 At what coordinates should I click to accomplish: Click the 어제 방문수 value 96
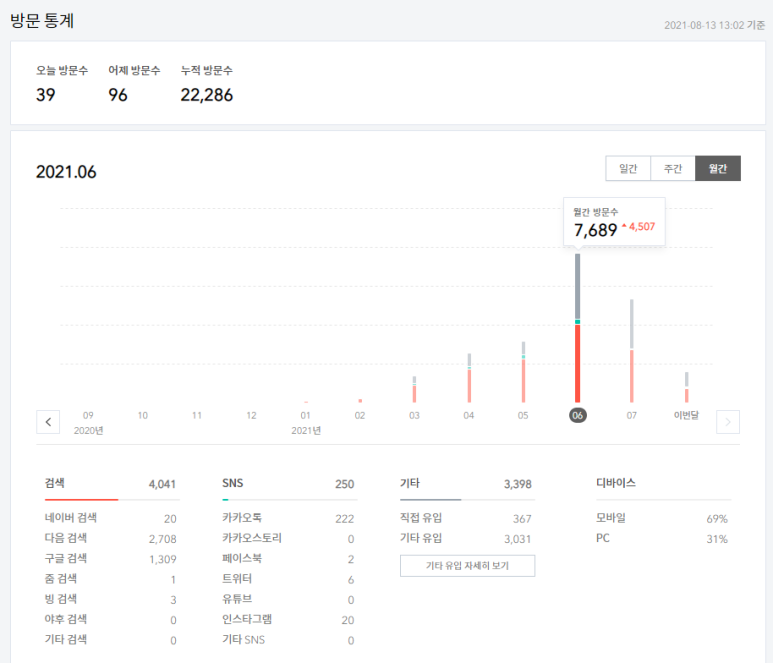click(x=118, y=95)
